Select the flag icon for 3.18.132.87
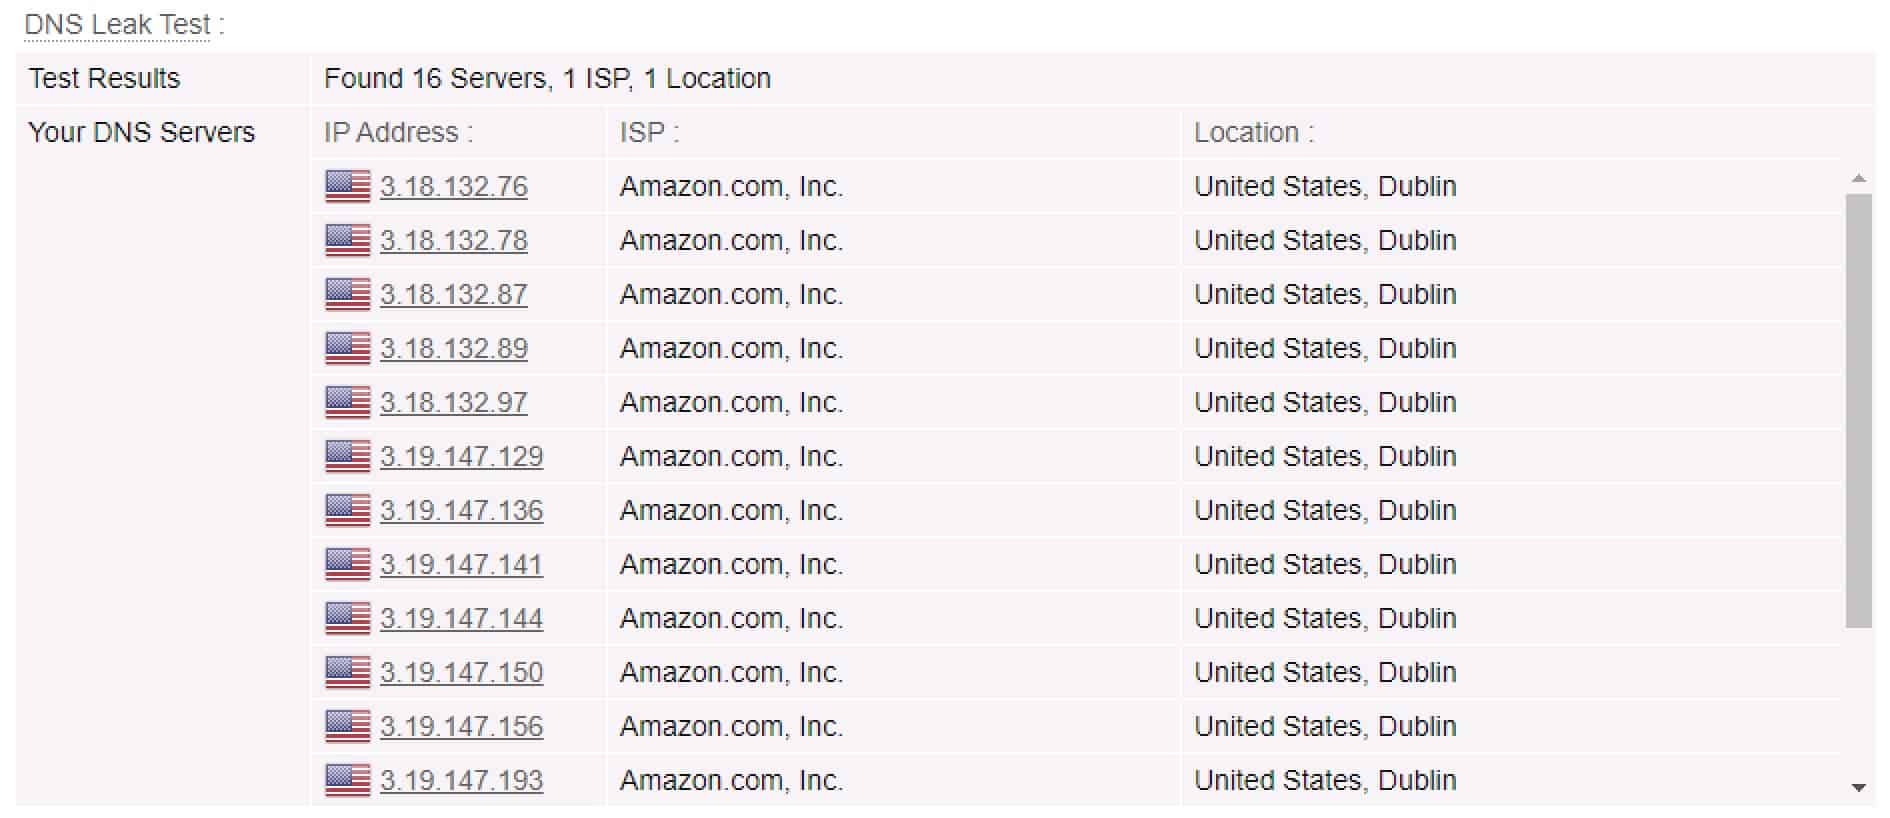 coord(348,295)
